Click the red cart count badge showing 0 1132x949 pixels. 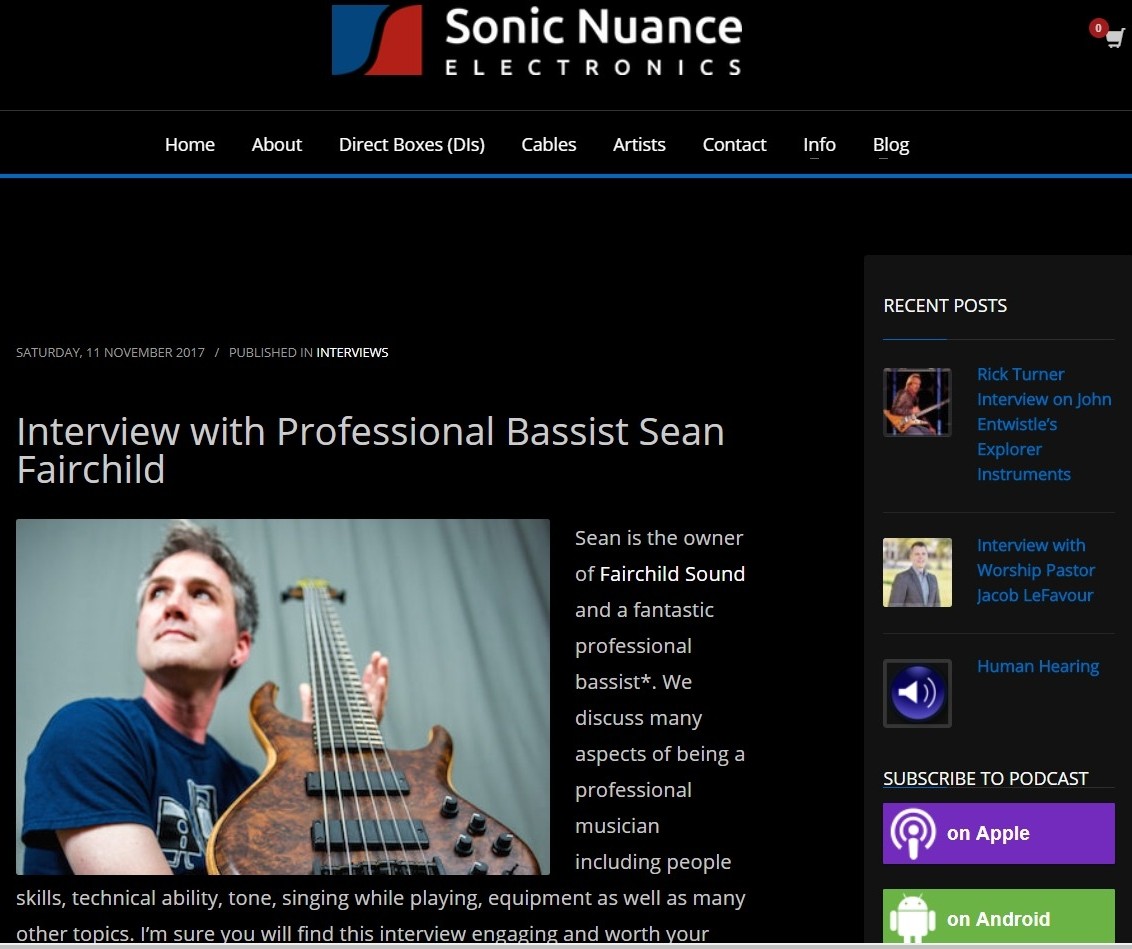pos(1097,28)
